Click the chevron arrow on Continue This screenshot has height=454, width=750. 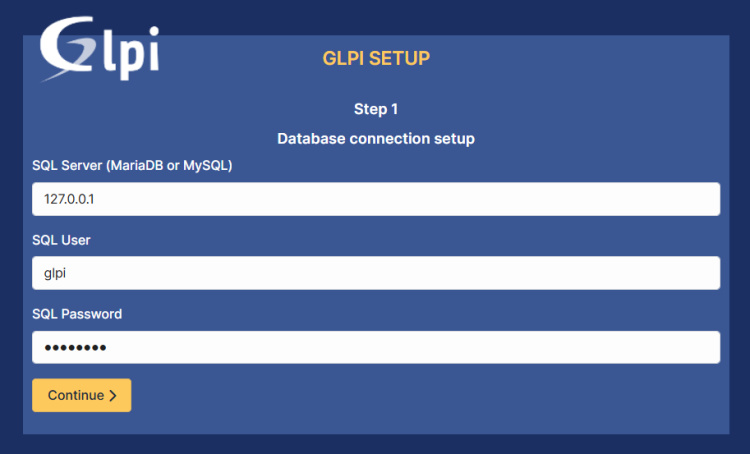(x=113, y=396)
